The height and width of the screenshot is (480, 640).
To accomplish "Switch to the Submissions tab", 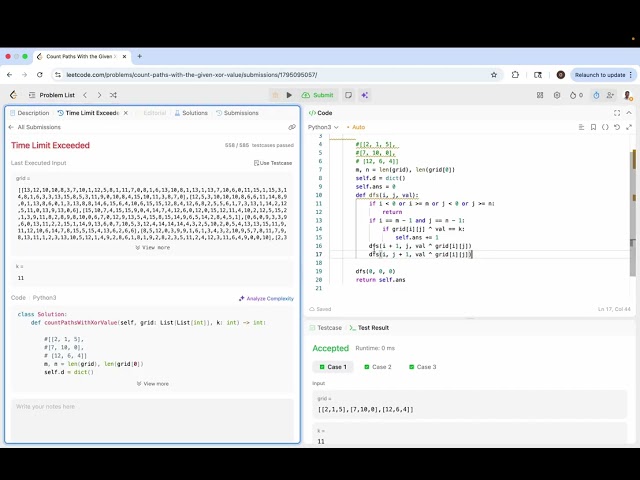I will [x=237, y=113].
